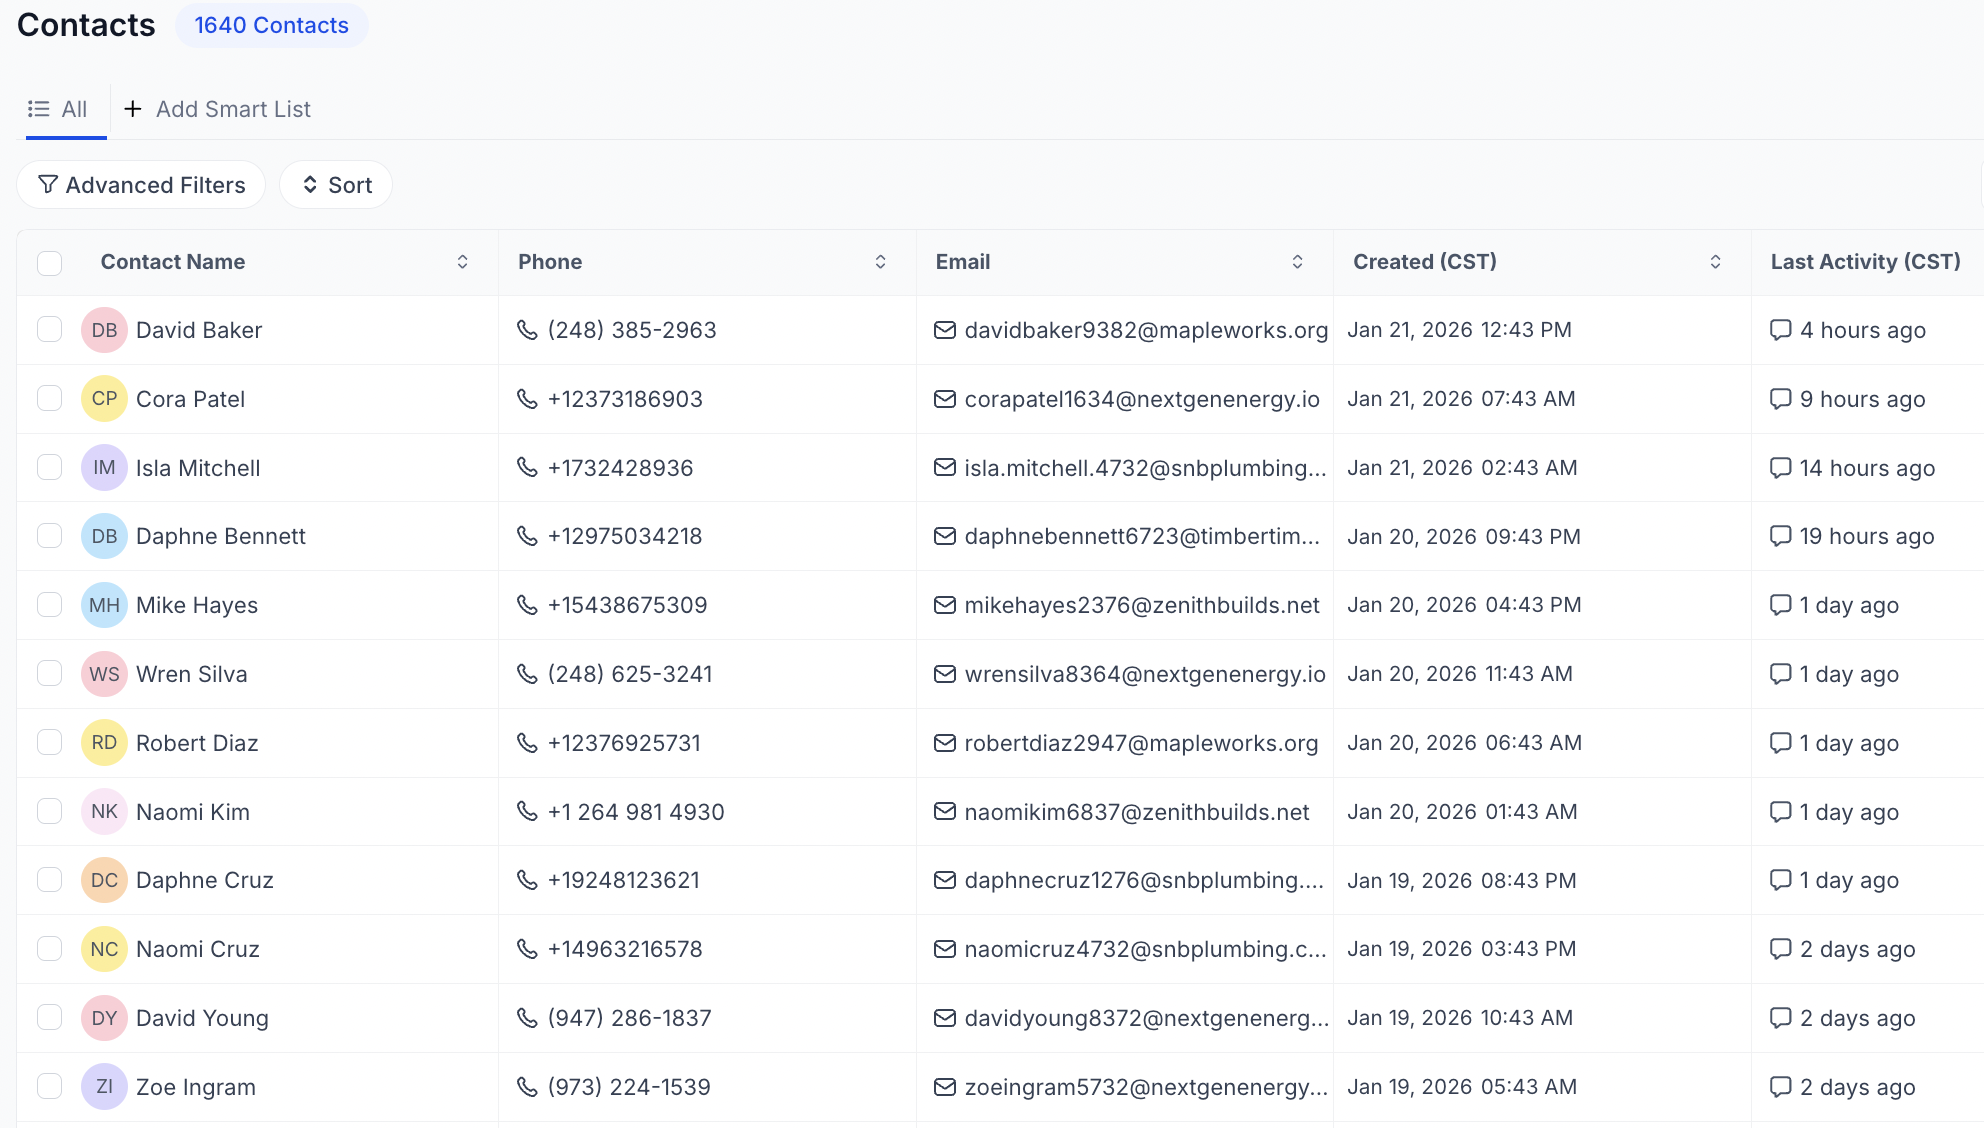Click email naomikim6837@zenithbuilds.net
Screen dimensions: 1984x1128
pyautogui.click(x=1137, y=812)
